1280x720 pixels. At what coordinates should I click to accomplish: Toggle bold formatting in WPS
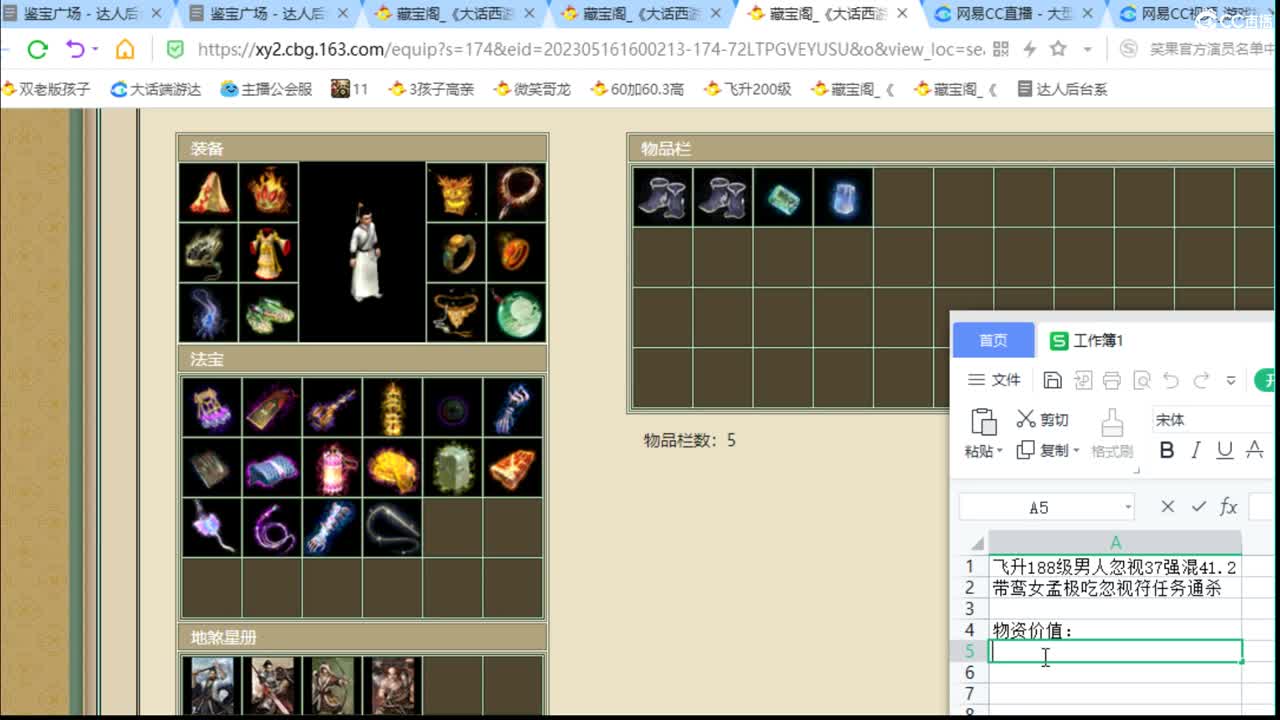[1166, 450]
